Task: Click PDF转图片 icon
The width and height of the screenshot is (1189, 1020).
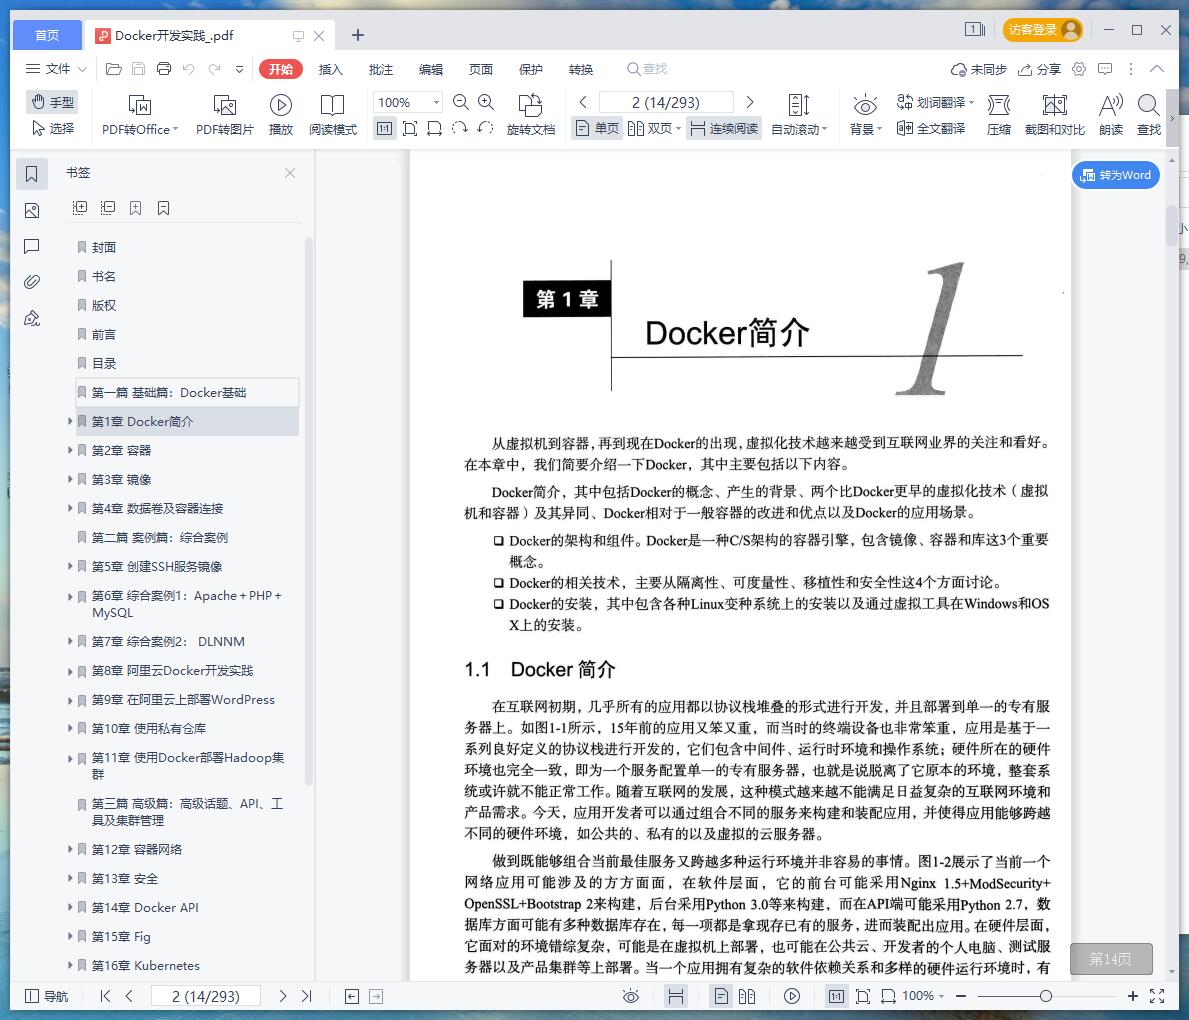Action: pos(224,115)
